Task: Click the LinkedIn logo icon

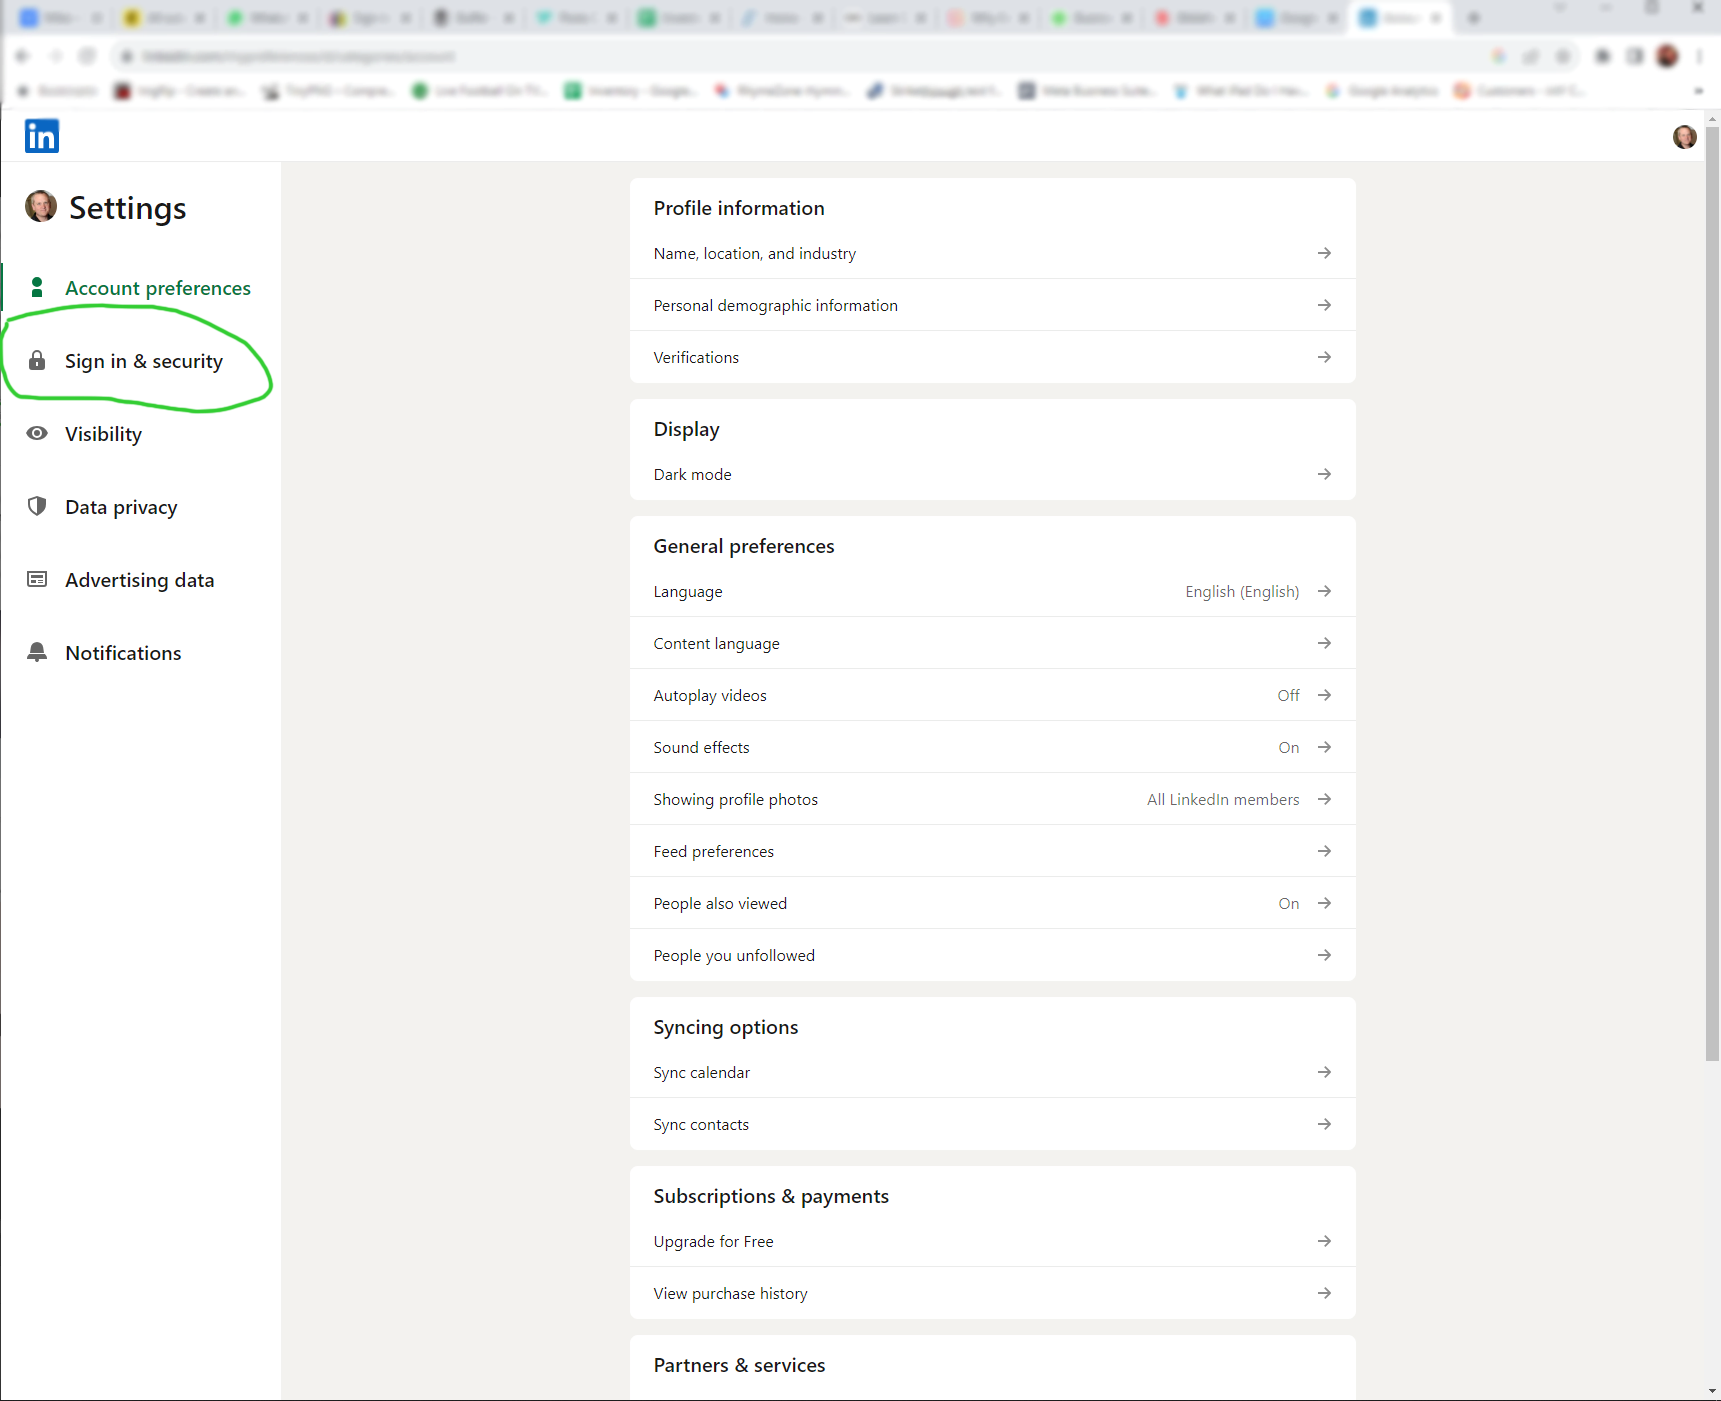Action: 42,136
